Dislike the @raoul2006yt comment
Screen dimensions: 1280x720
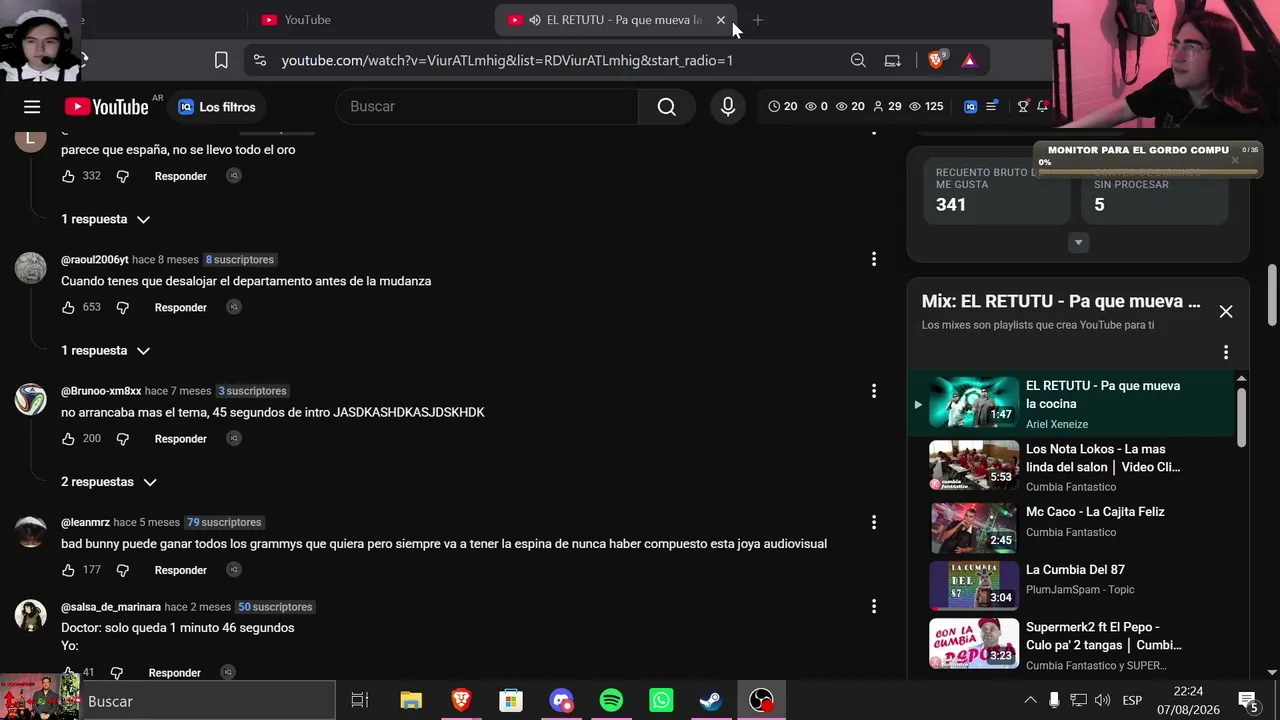123,307
